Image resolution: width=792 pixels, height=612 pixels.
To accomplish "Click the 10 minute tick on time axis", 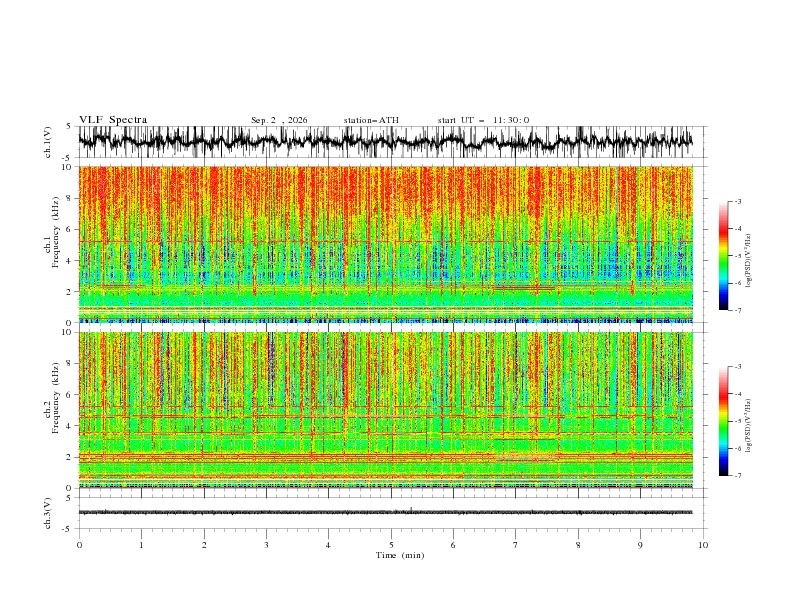I will point(703,545).
